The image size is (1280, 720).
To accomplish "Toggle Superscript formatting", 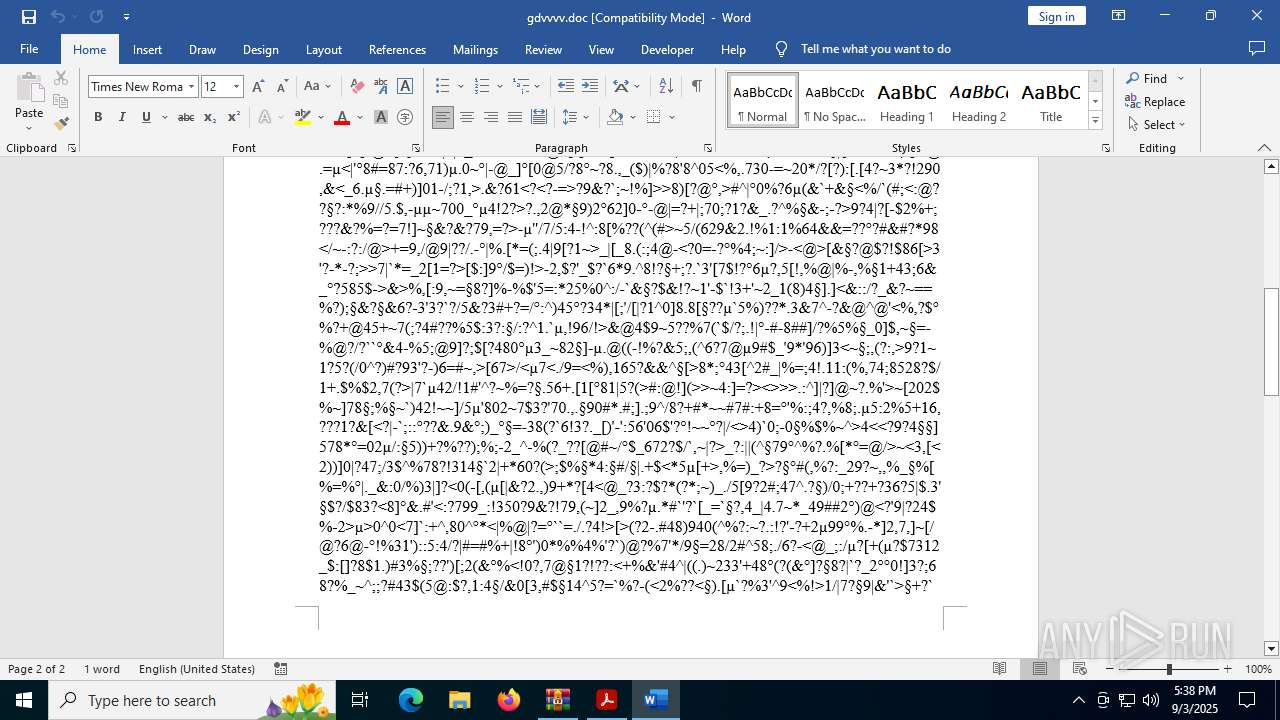I will (x=234, y=117).
